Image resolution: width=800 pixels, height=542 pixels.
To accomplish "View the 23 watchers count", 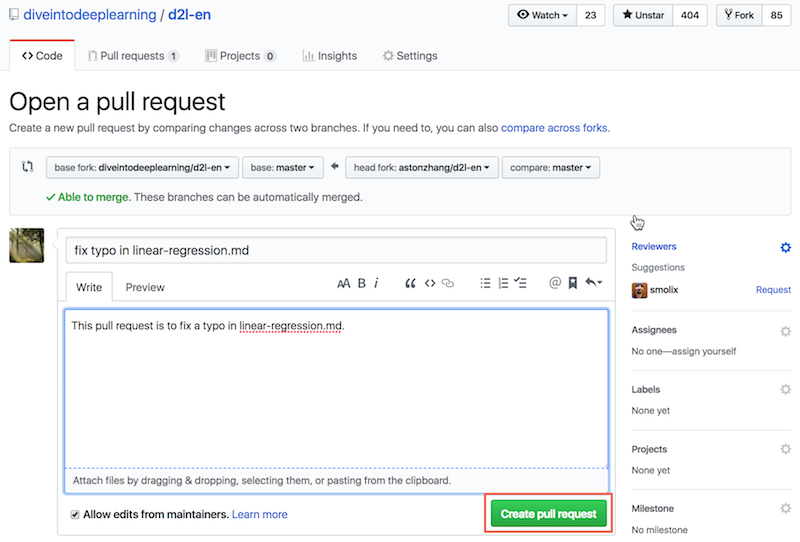I will (590, 15).
